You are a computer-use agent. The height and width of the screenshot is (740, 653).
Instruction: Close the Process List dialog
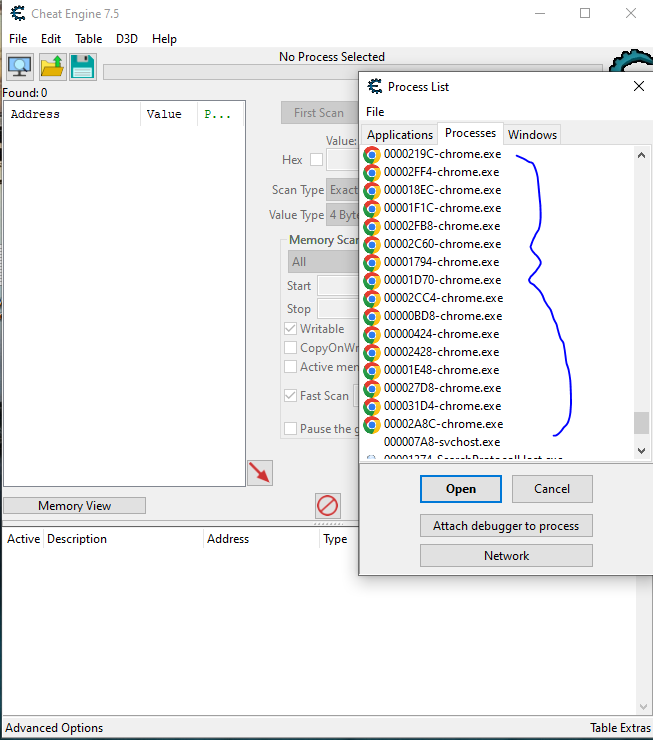639,86
